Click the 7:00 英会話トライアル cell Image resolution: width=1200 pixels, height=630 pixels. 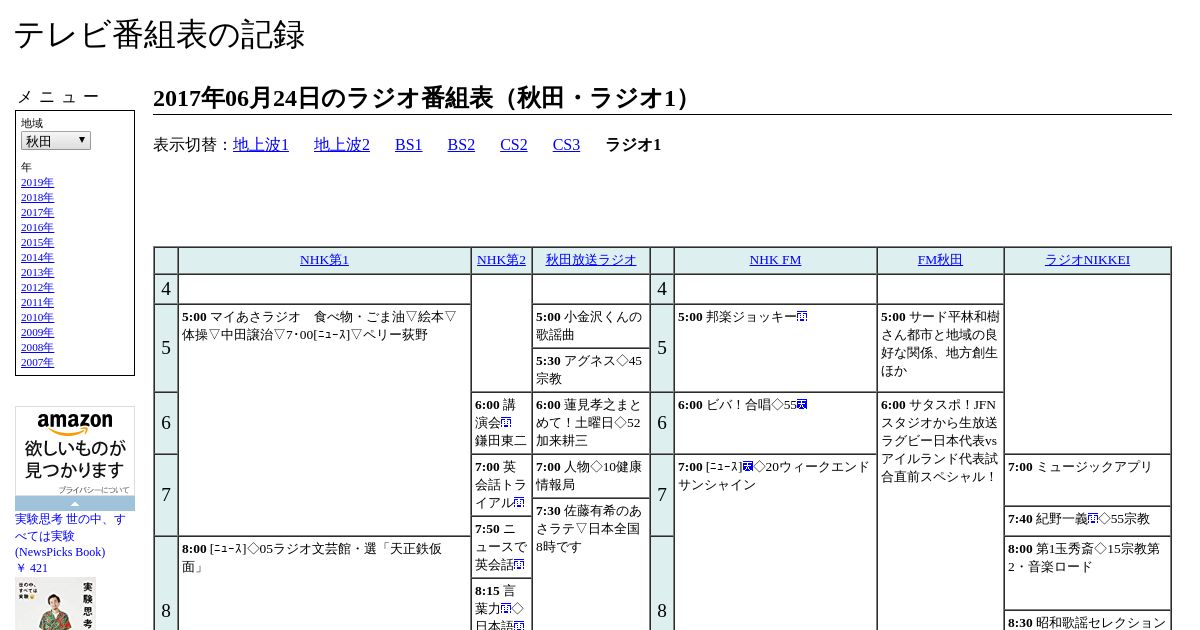tap(501, 485)
